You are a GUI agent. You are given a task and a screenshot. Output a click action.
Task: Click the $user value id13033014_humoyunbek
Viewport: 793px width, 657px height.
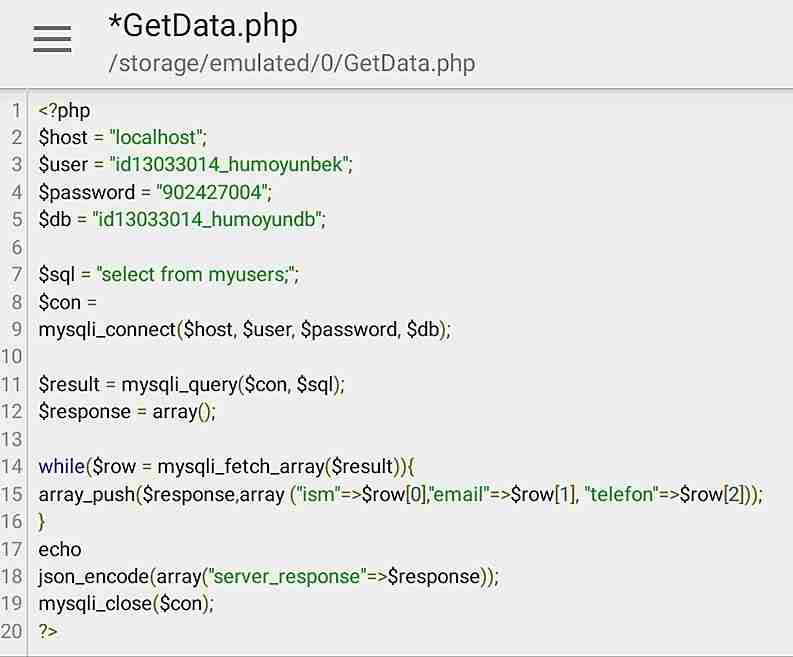[229, 165]
